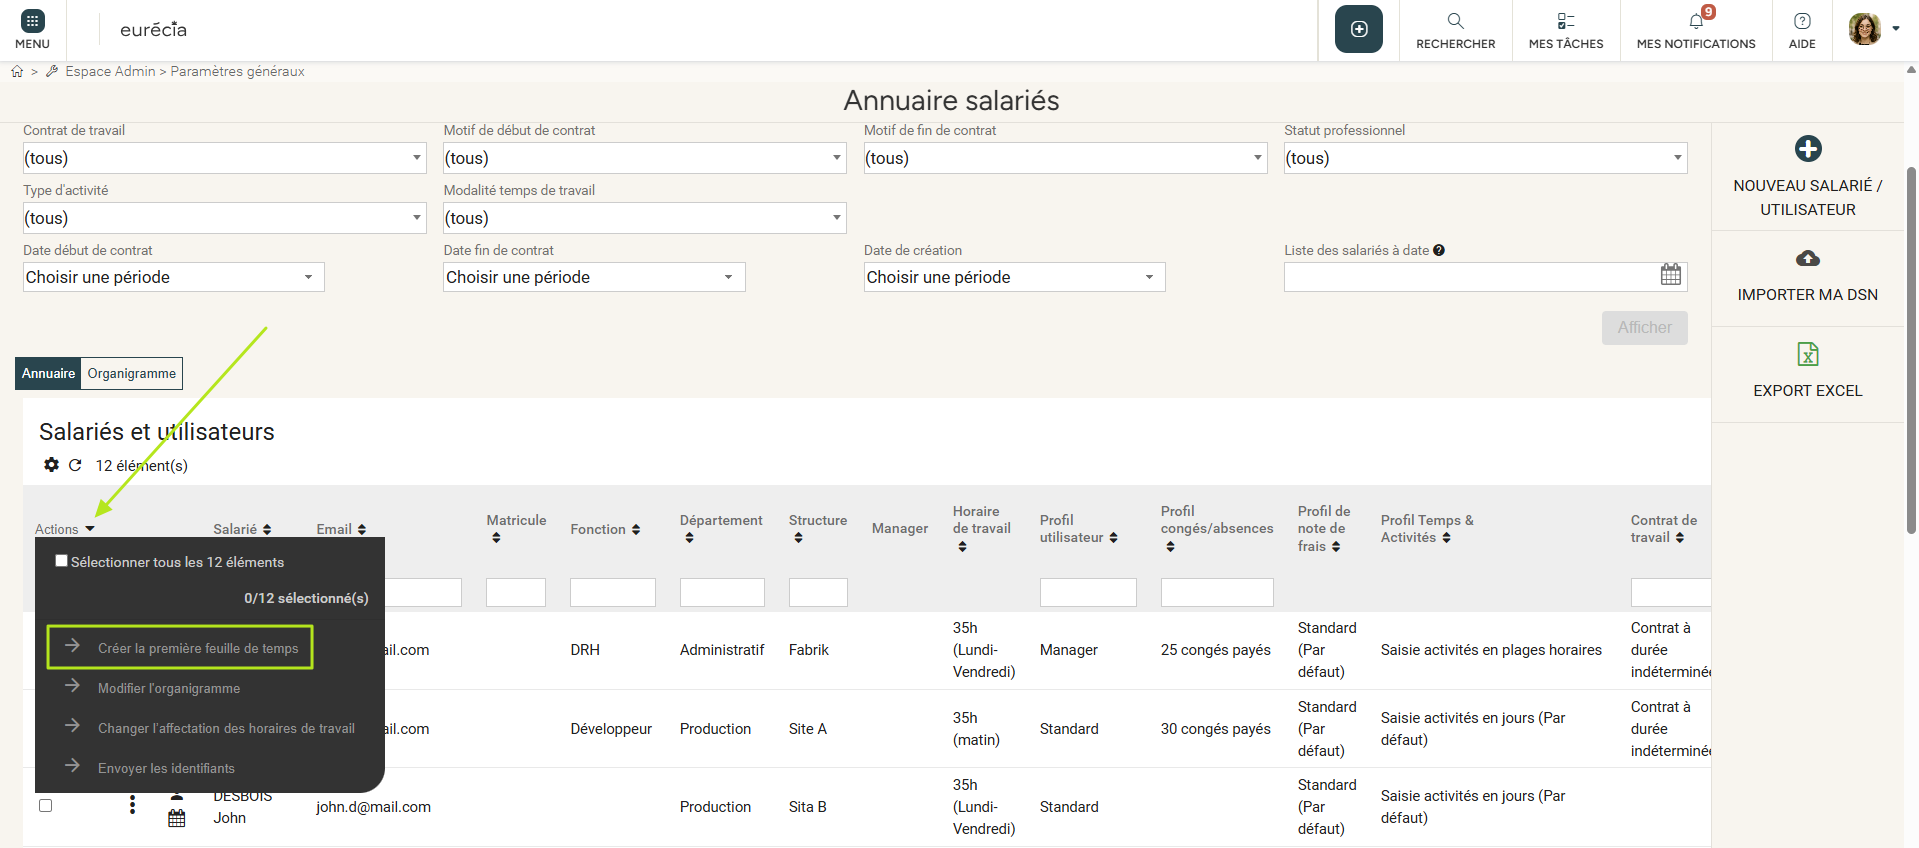Click the Matricule filter input field
The height and width of the screenshot is (848, 1919).
tap(515, 593)
